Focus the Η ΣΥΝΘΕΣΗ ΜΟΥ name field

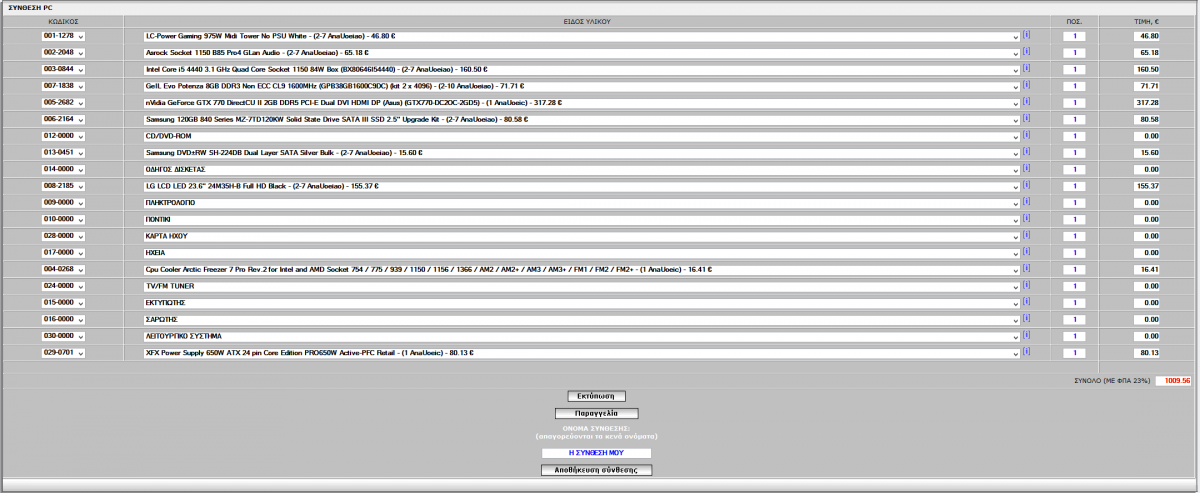pos(596,453)
